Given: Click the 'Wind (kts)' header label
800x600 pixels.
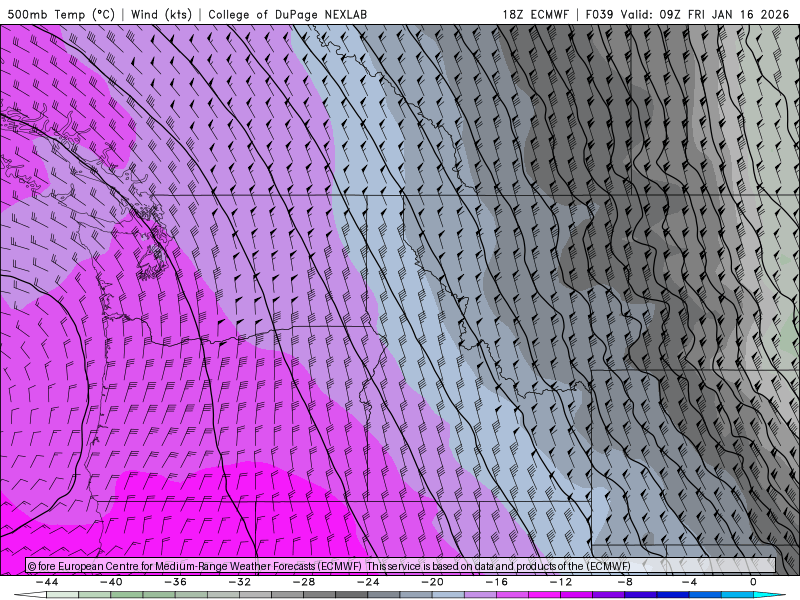Looking at the screenshot, I should pos(161,14).
